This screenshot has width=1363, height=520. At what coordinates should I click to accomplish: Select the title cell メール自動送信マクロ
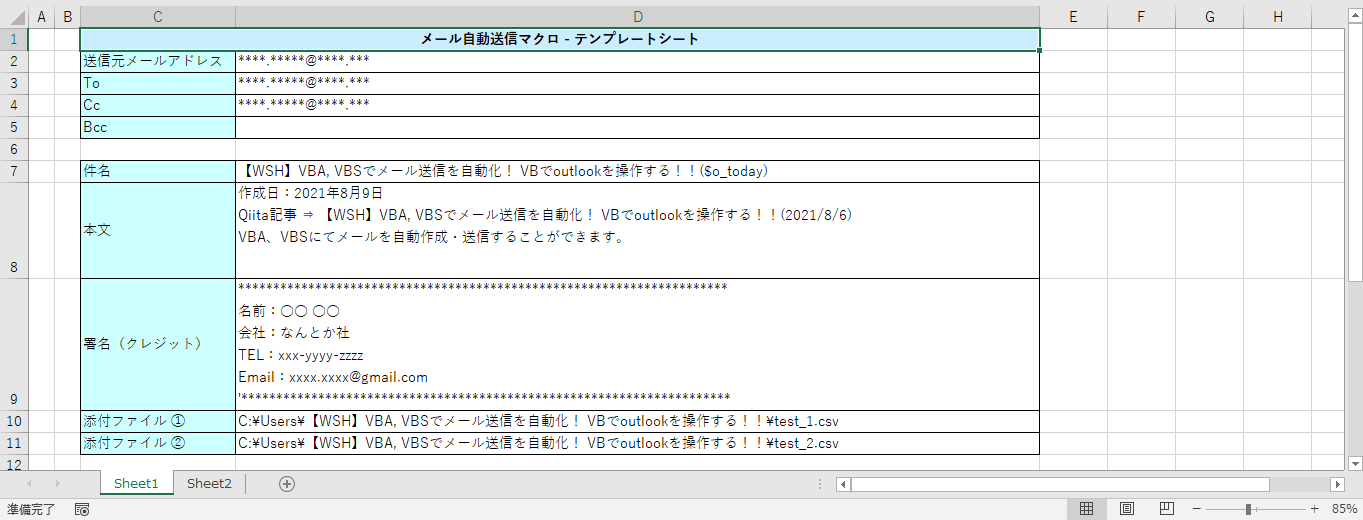pyautogui.click(x=560, y=39)
